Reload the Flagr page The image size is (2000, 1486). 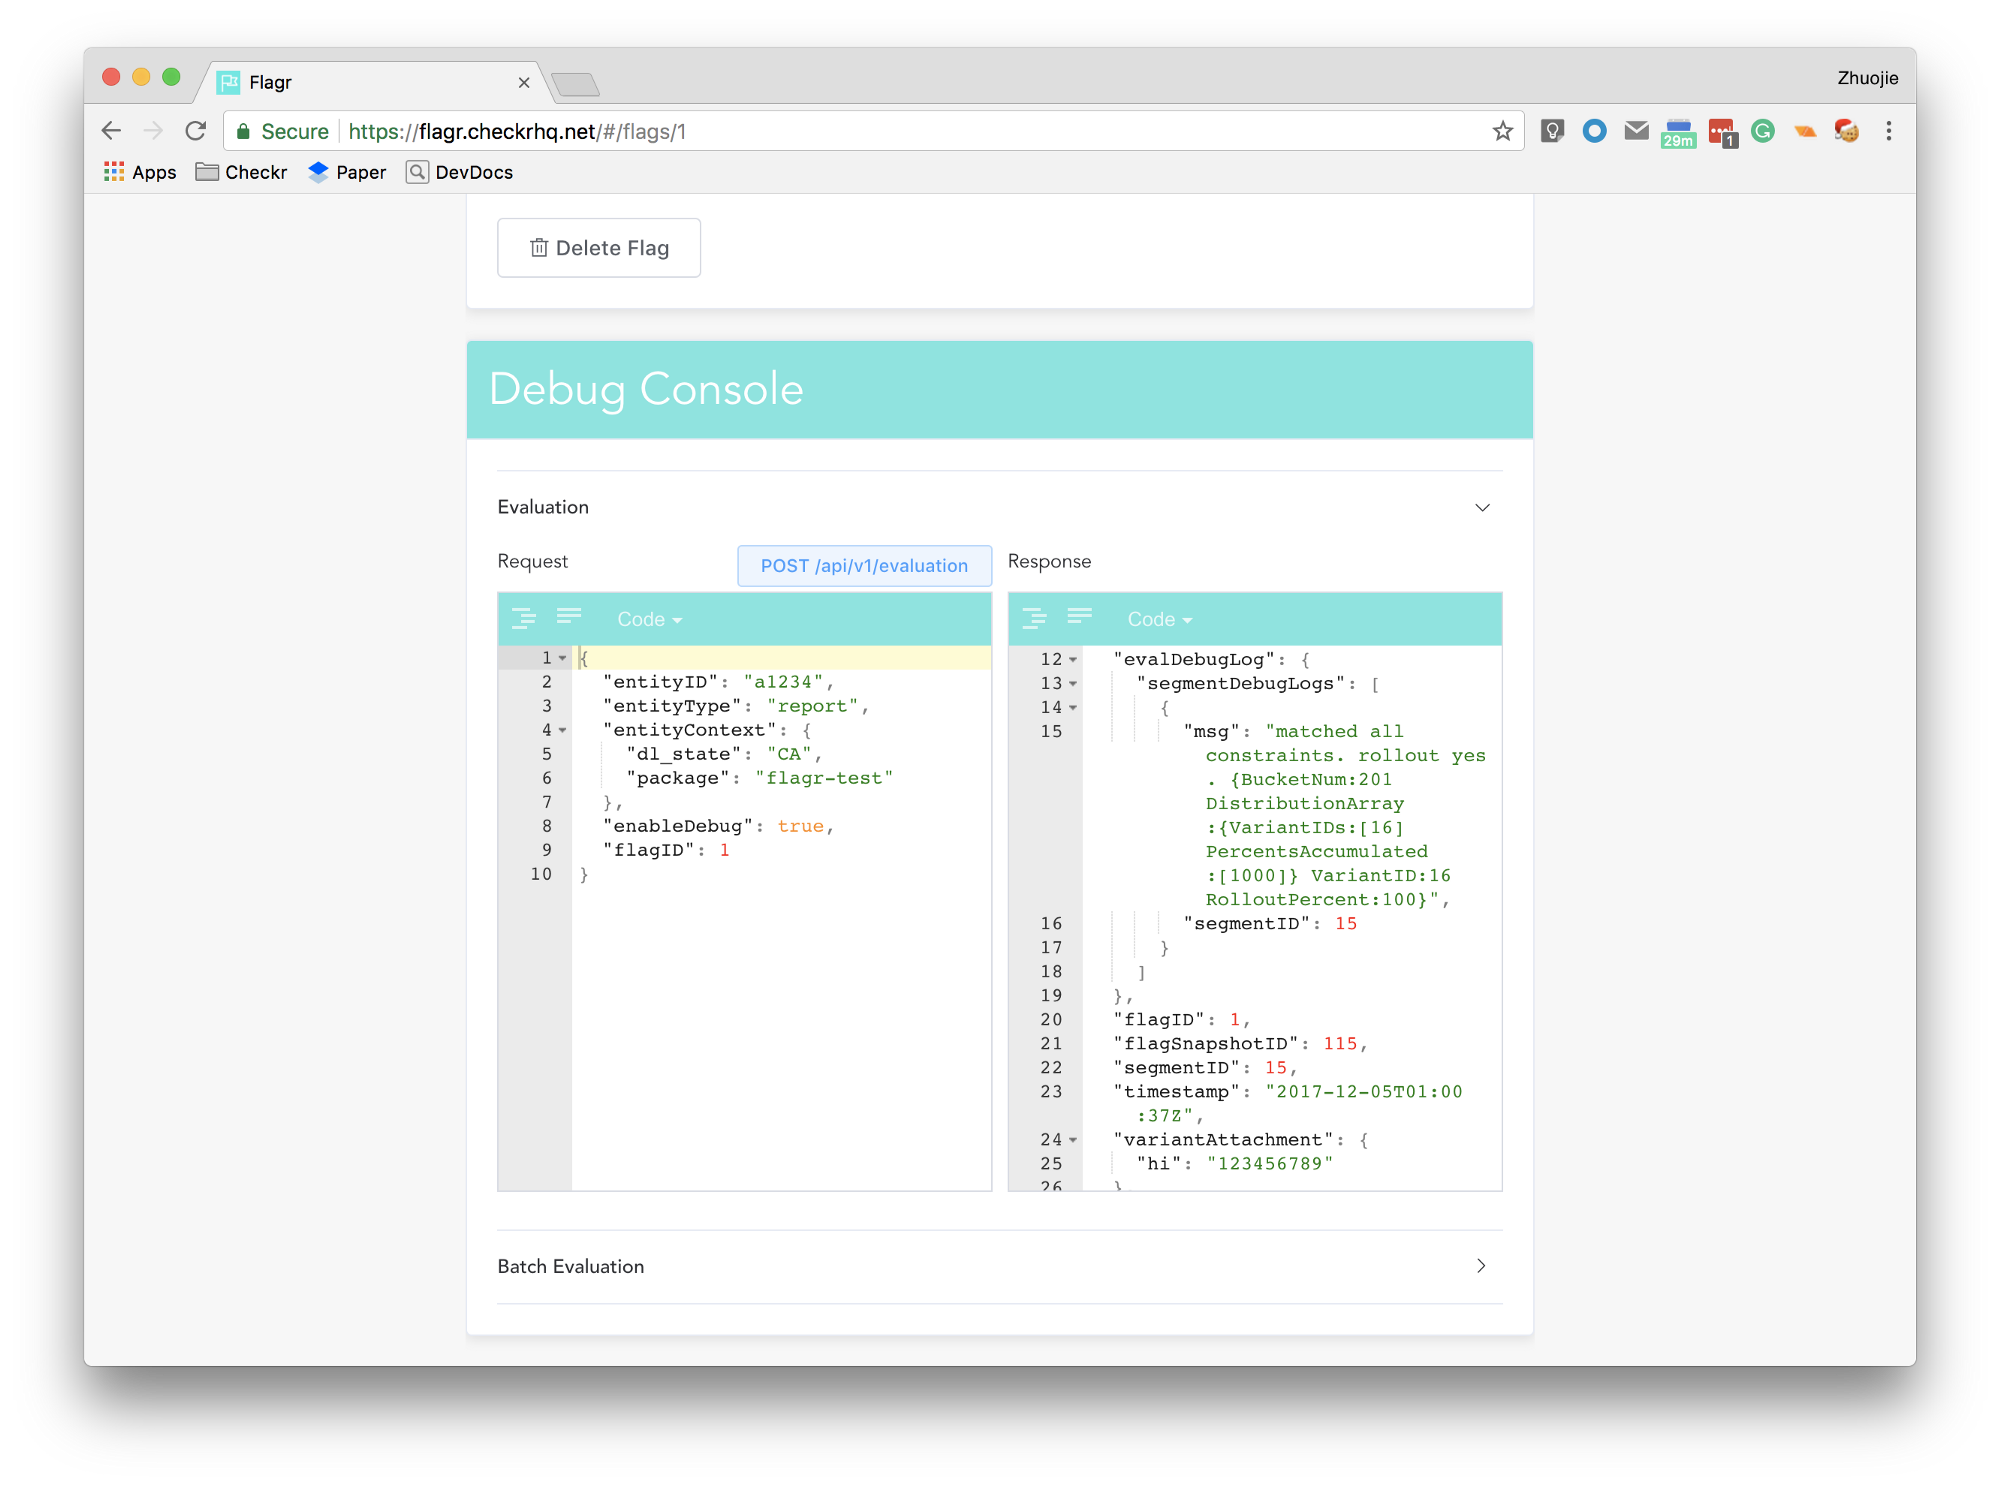click(x=196, y=131)
